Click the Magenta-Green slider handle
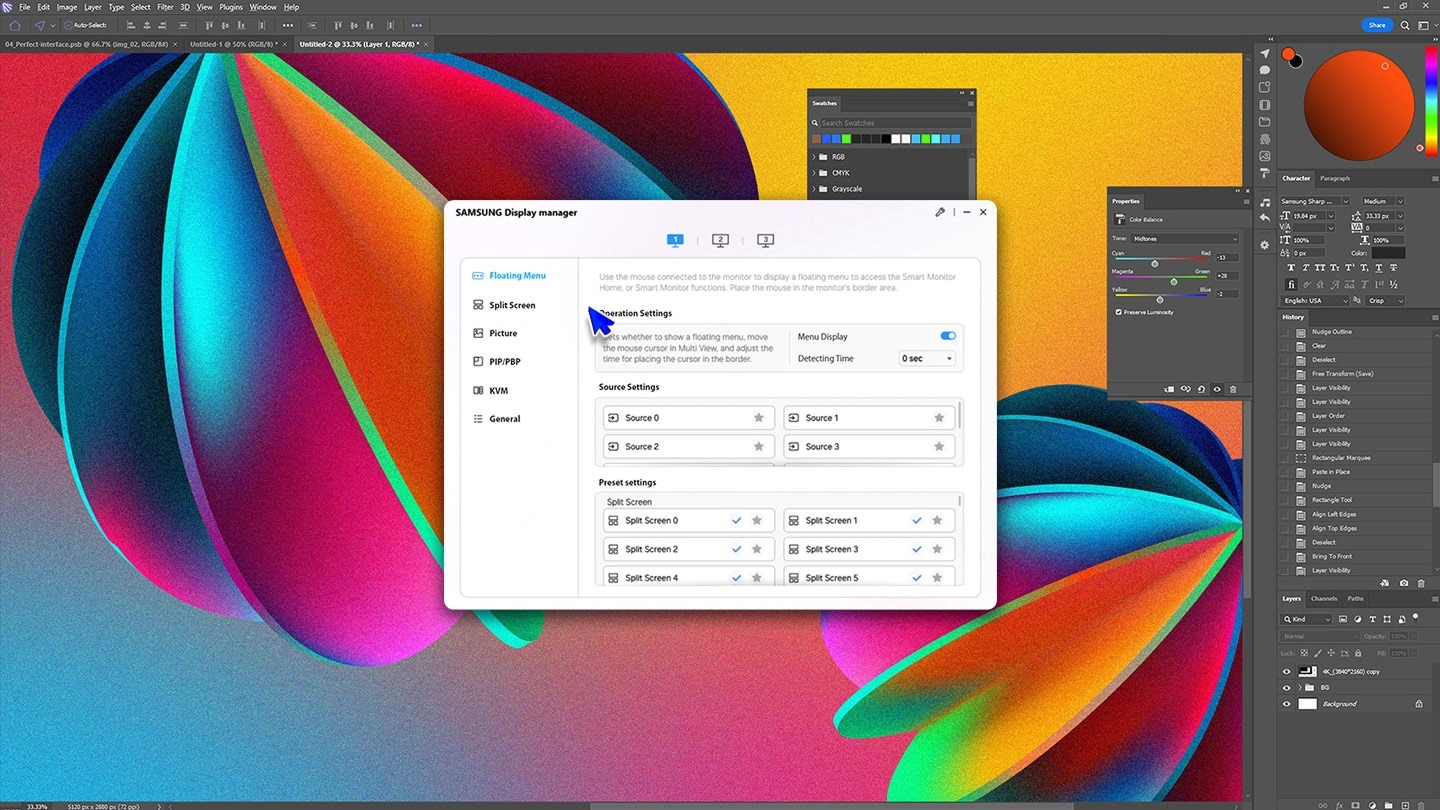This screenshot has width=1440, height=810. pyautogui.click(x=1174, y=282)
